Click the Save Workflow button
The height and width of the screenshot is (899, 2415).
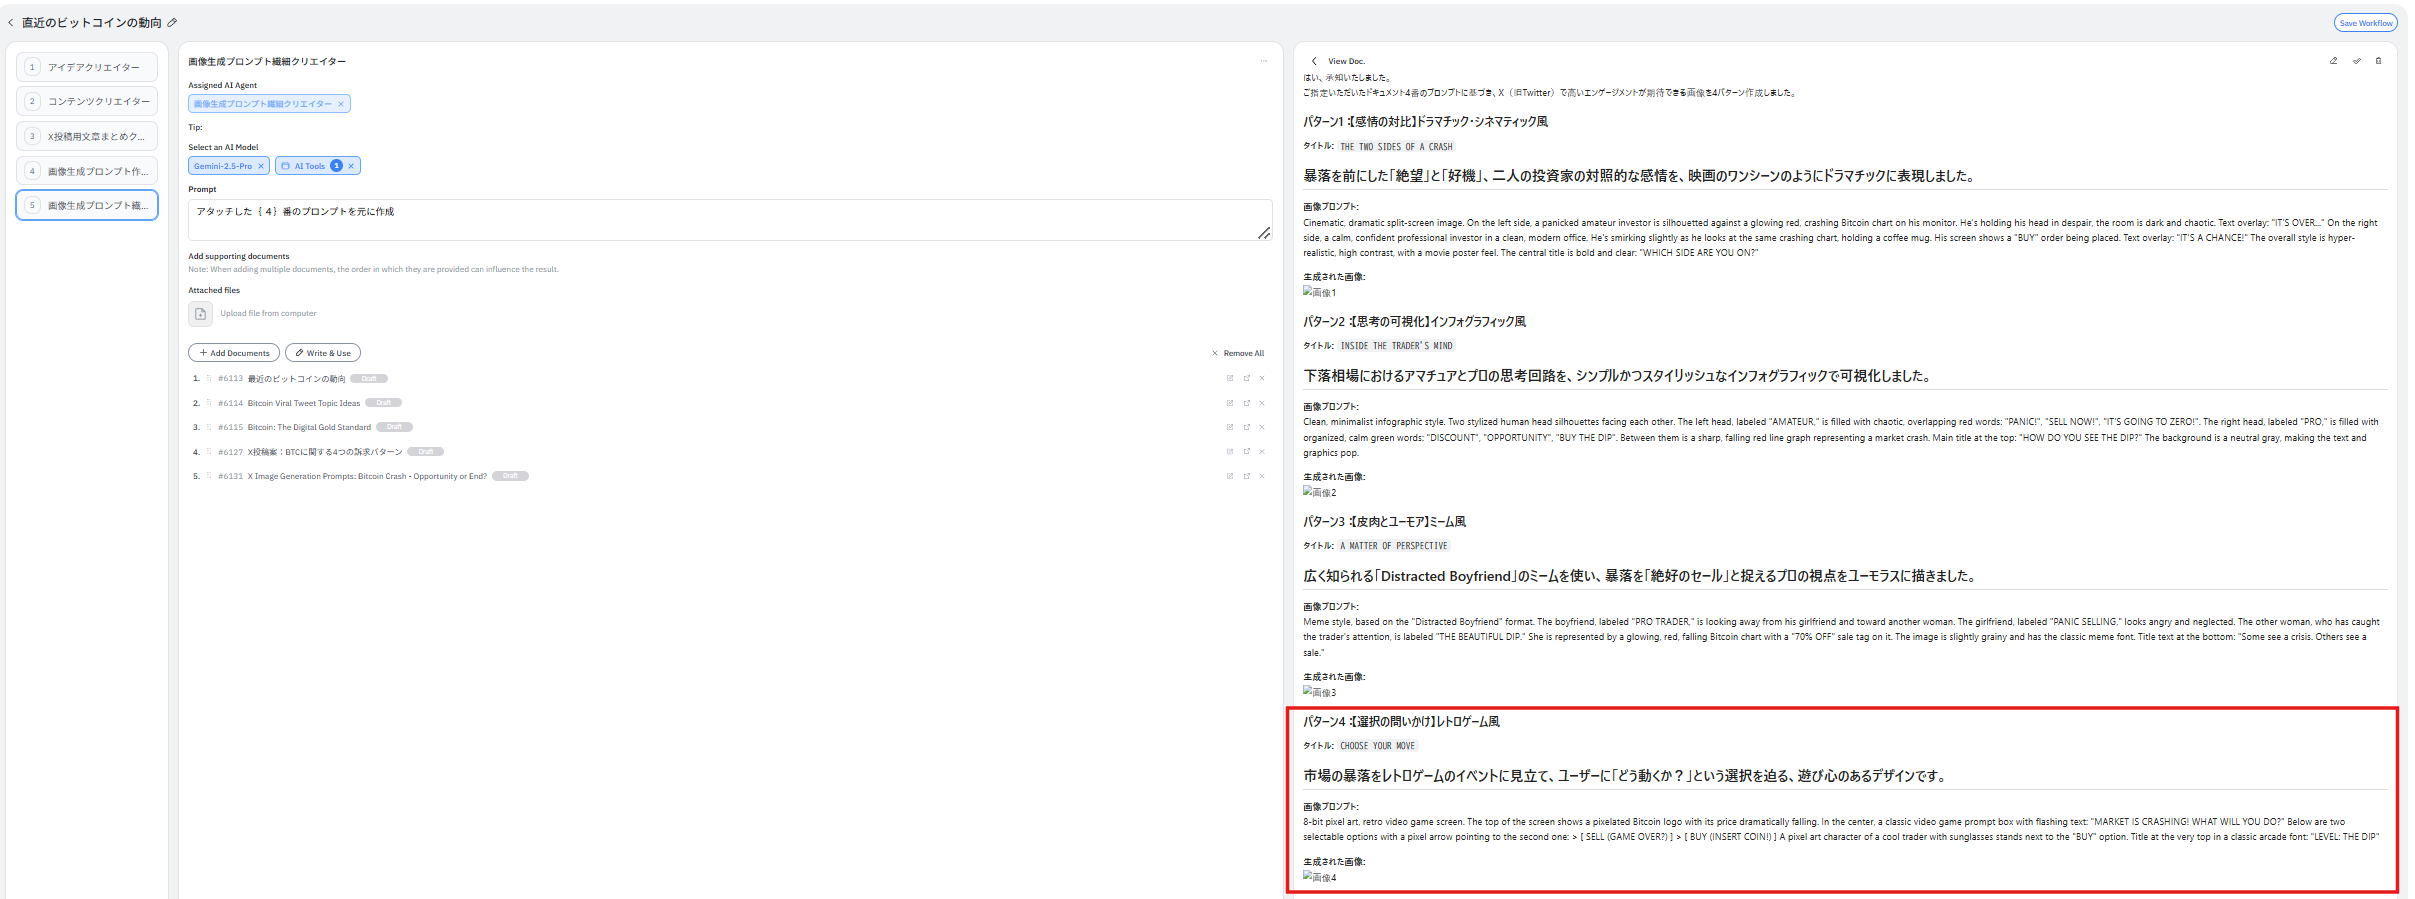2365,23
